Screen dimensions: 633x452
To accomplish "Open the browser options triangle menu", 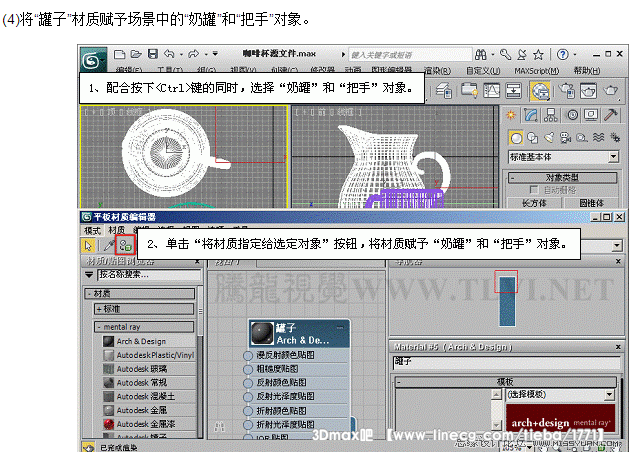I will pos(89,275).
